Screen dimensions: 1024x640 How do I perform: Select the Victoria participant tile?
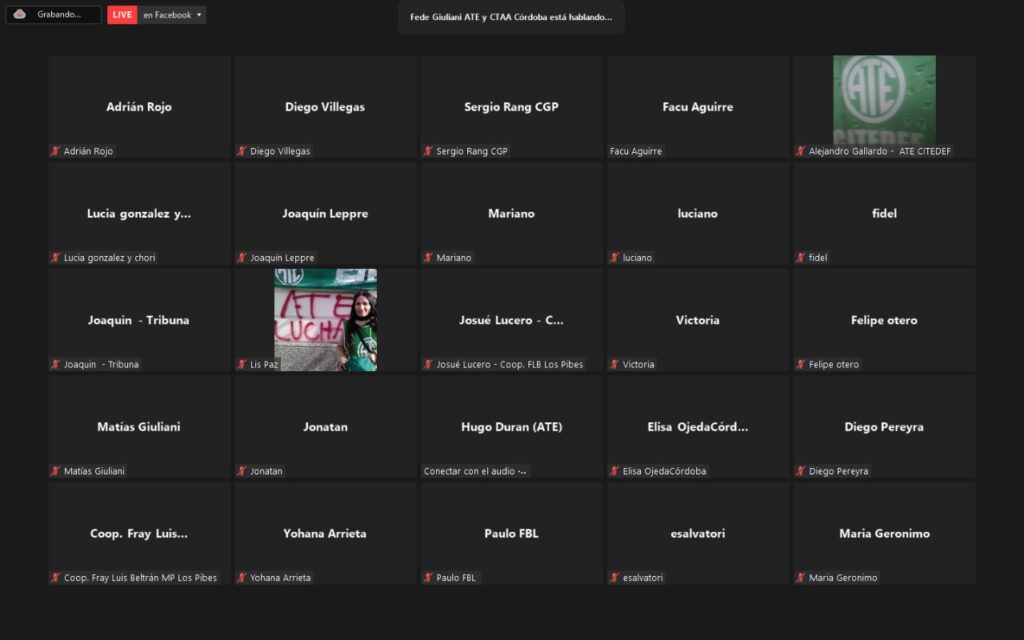click(x=697, y=319)
